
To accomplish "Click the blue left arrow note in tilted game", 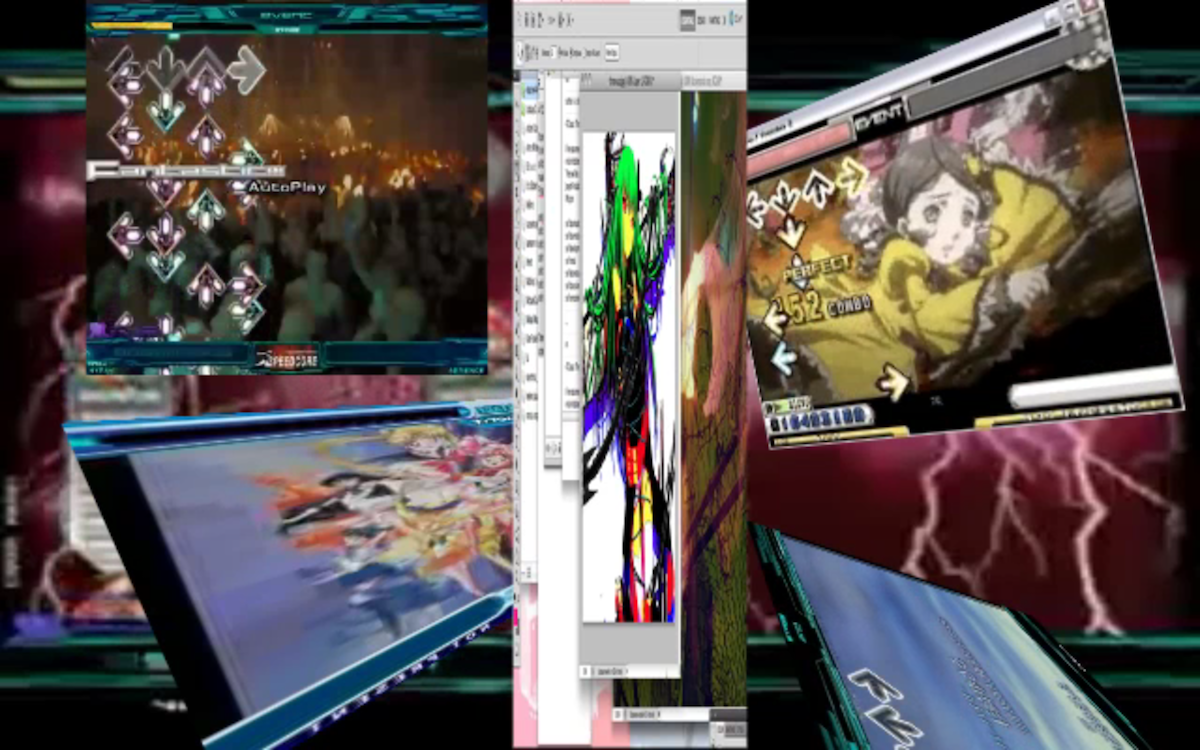I will tap(783, 359).
